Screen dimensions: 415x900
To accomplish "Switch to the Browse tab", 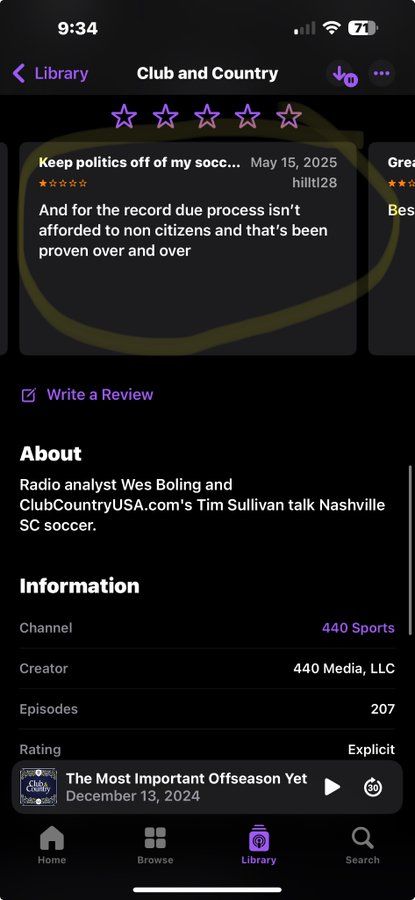I will coord(155,845).
